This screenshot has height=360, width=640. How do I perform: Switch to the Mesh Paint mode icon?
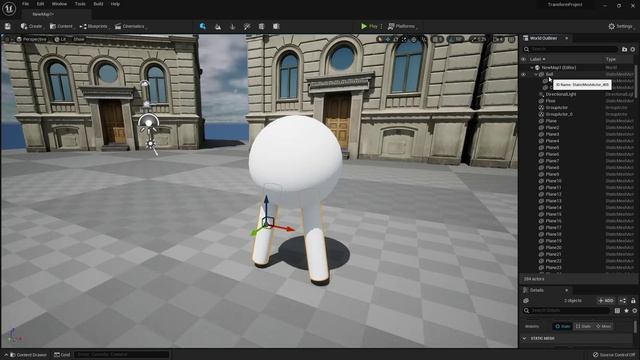click(x=247, y=26)
